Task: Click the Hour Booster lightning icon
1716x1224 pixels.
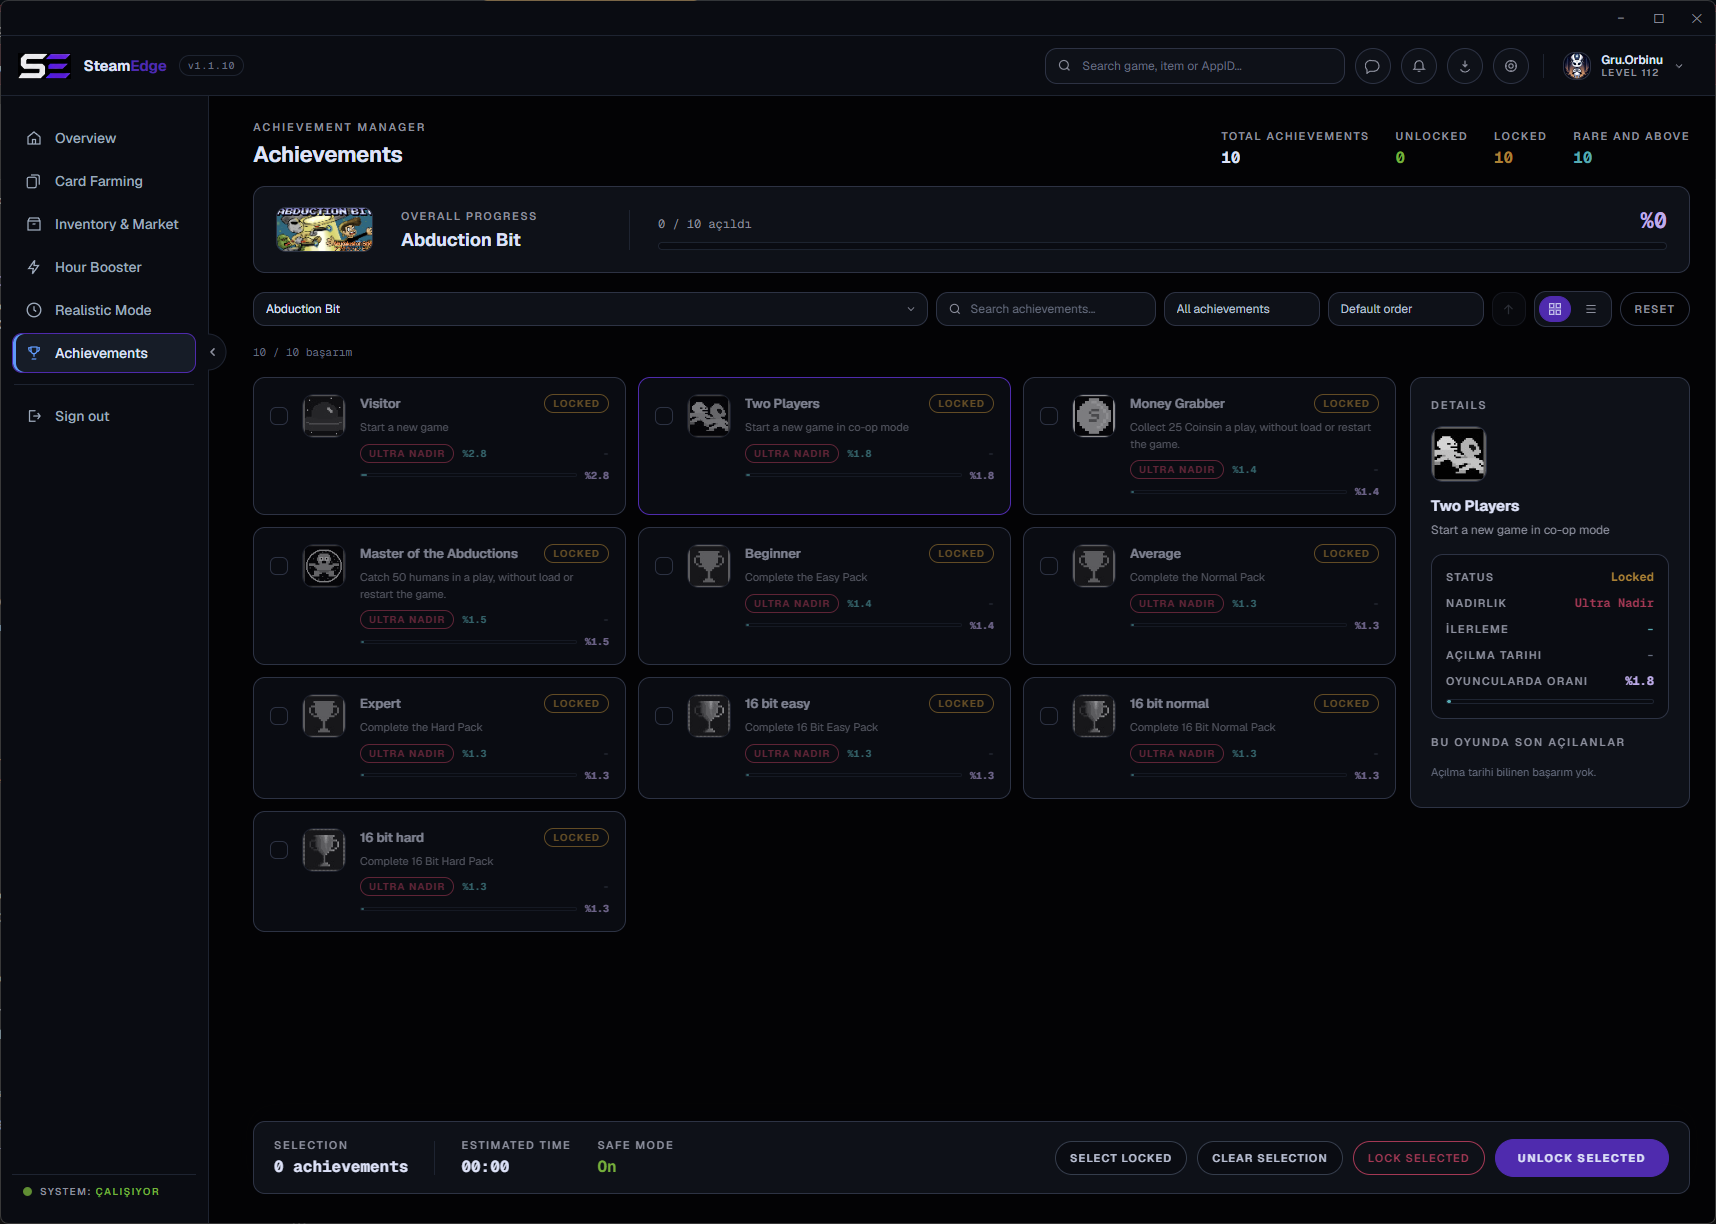Action: [34, 267]
